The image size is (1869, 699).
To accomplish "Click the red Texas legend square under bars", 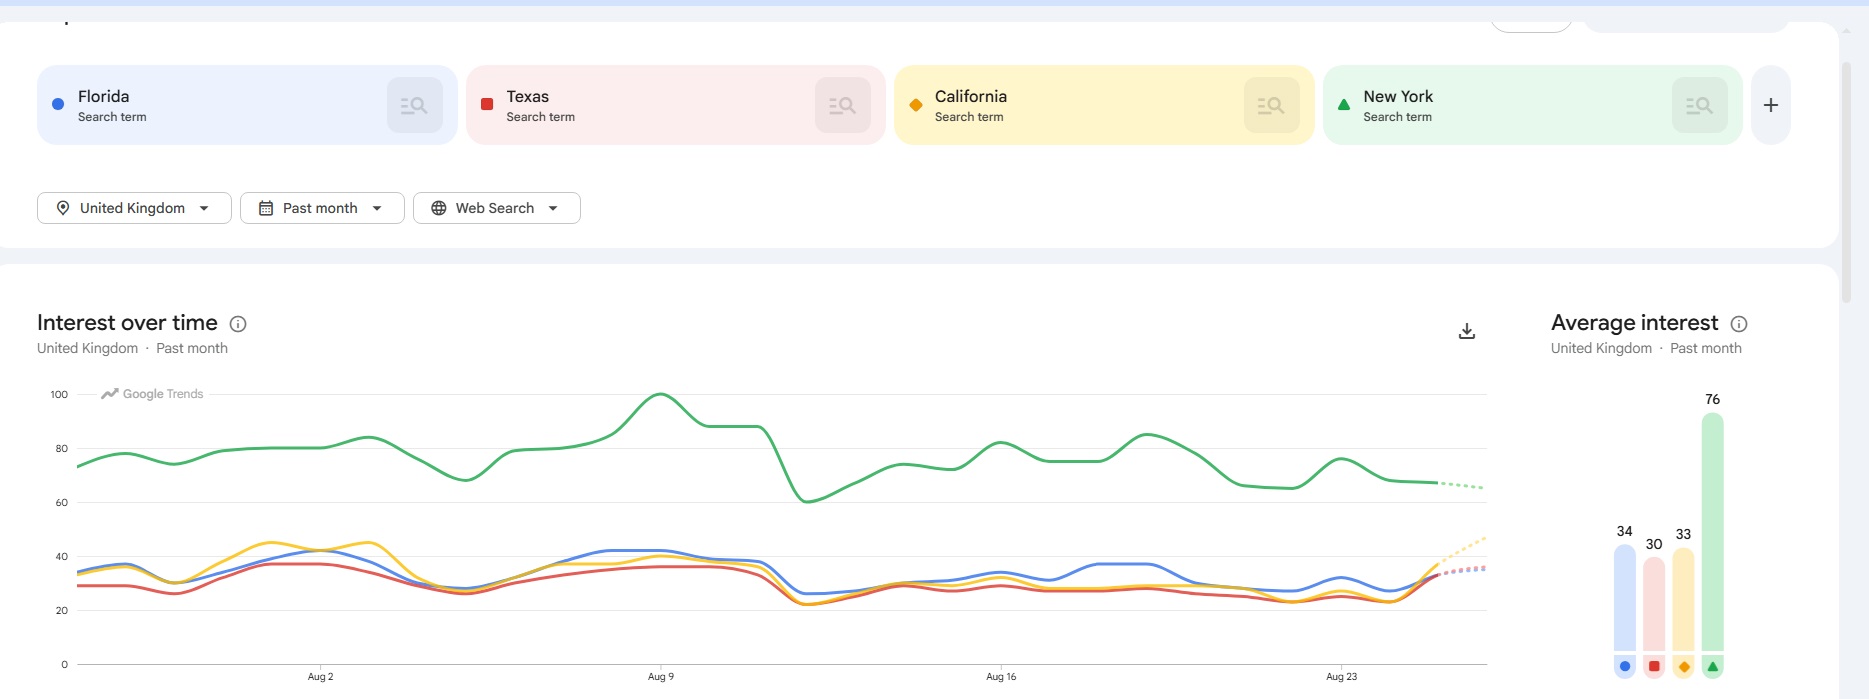I will pyautogui.click(x=1654, y=666).
